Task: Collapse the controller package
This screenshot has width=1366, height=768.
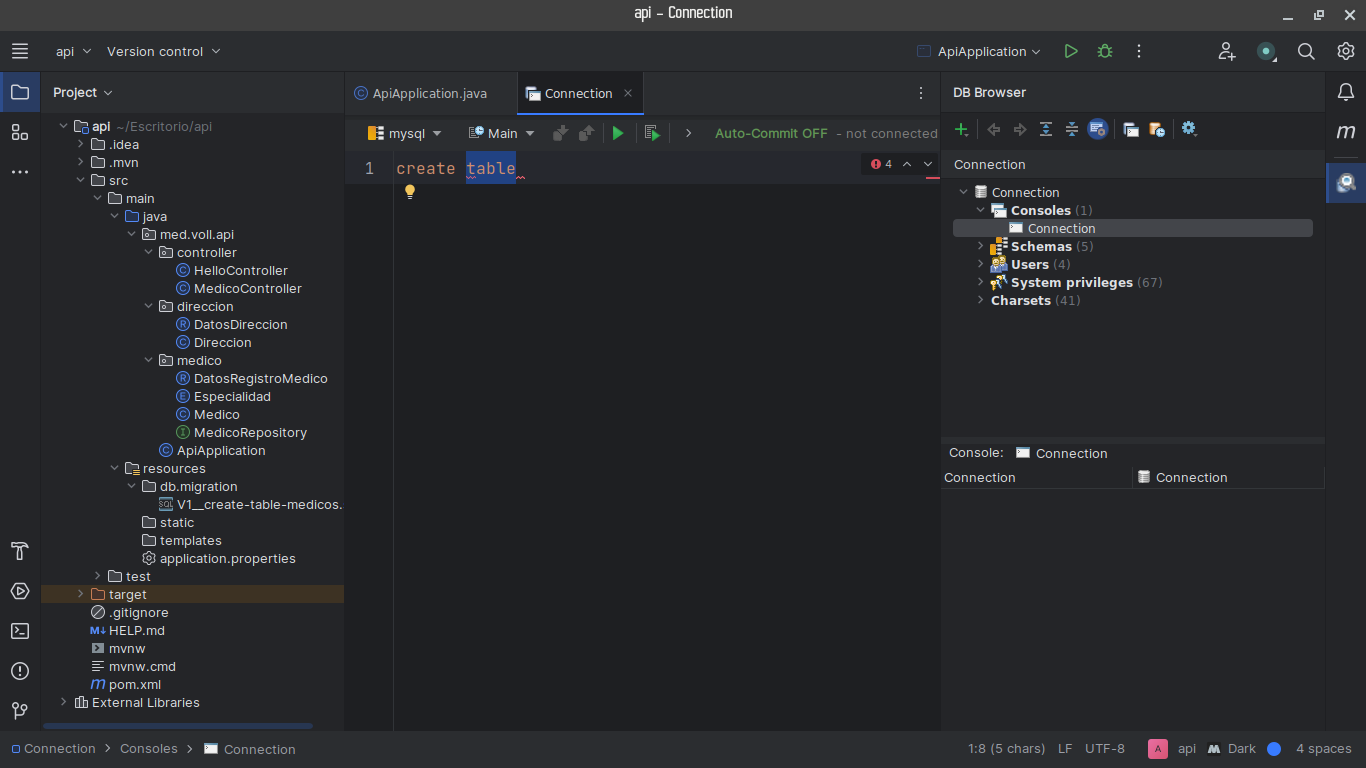Action: [149, 252]
